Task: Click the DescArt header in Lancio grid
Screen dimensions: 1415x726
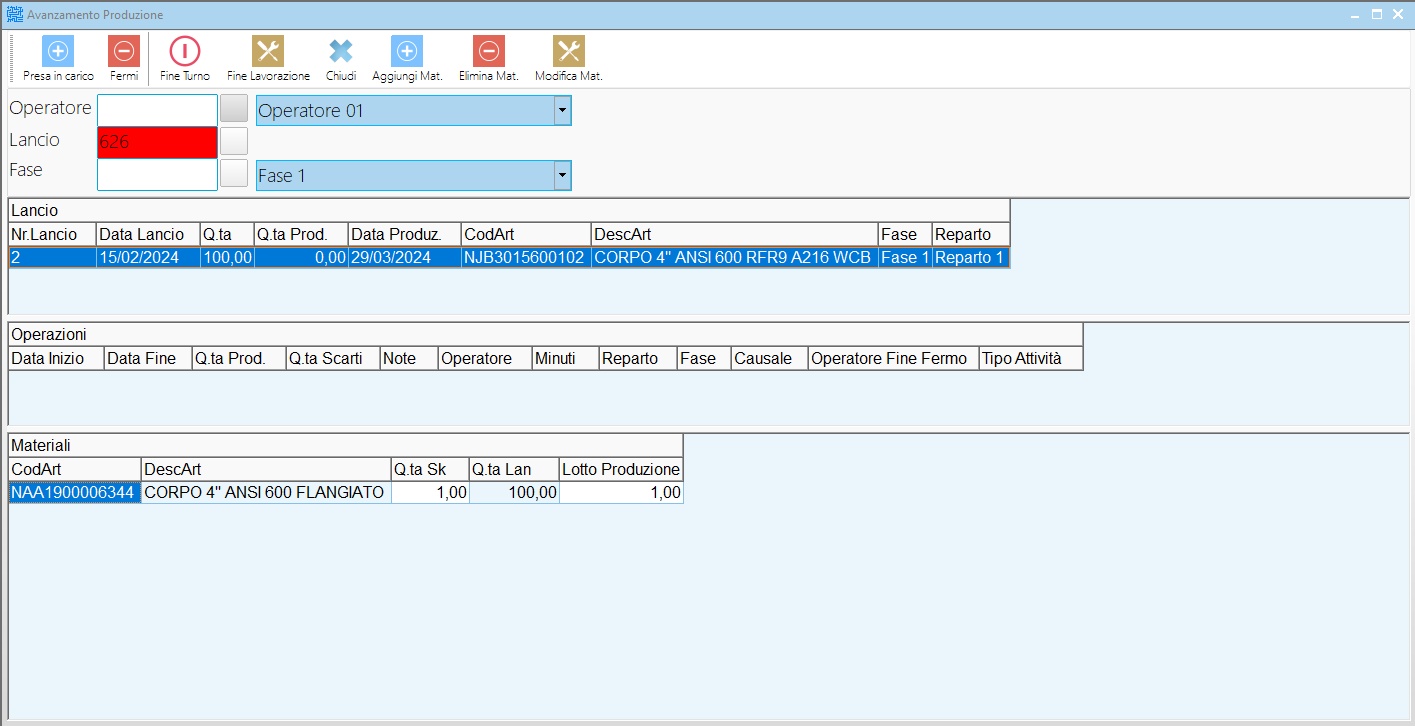Action: (735, 234)
